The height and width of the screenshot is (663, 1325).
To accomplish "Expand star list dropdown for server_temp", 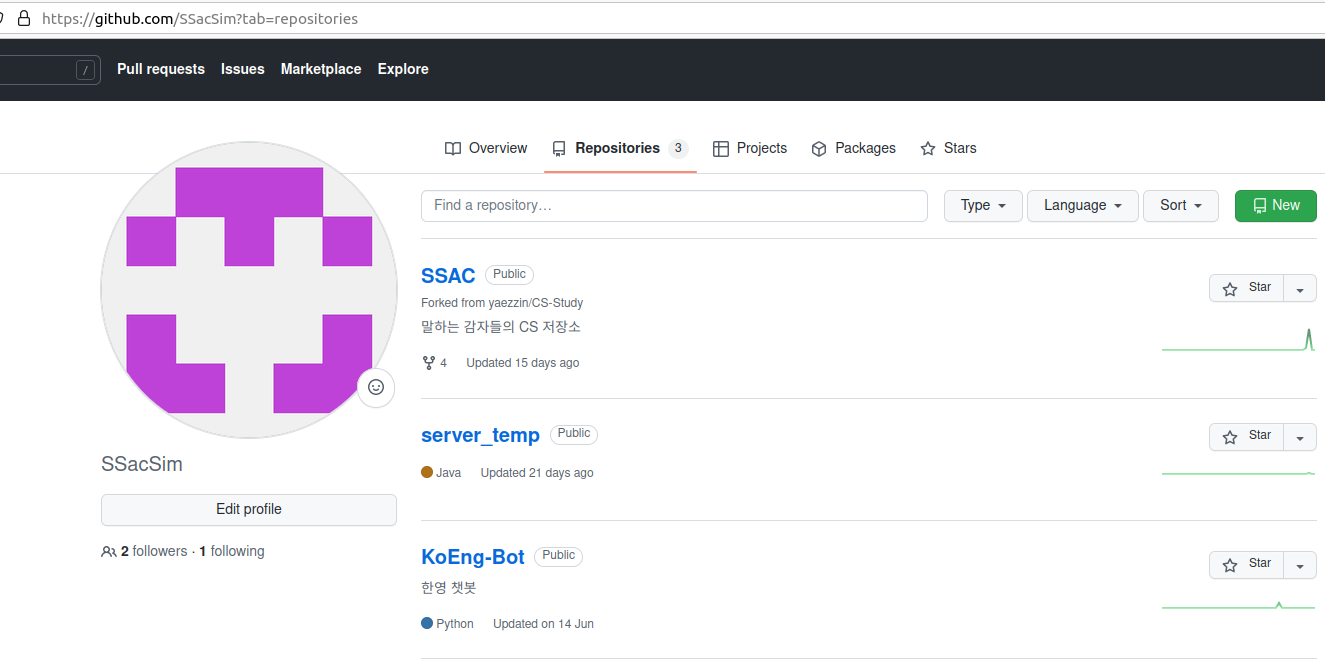I will click(1300, 437).
